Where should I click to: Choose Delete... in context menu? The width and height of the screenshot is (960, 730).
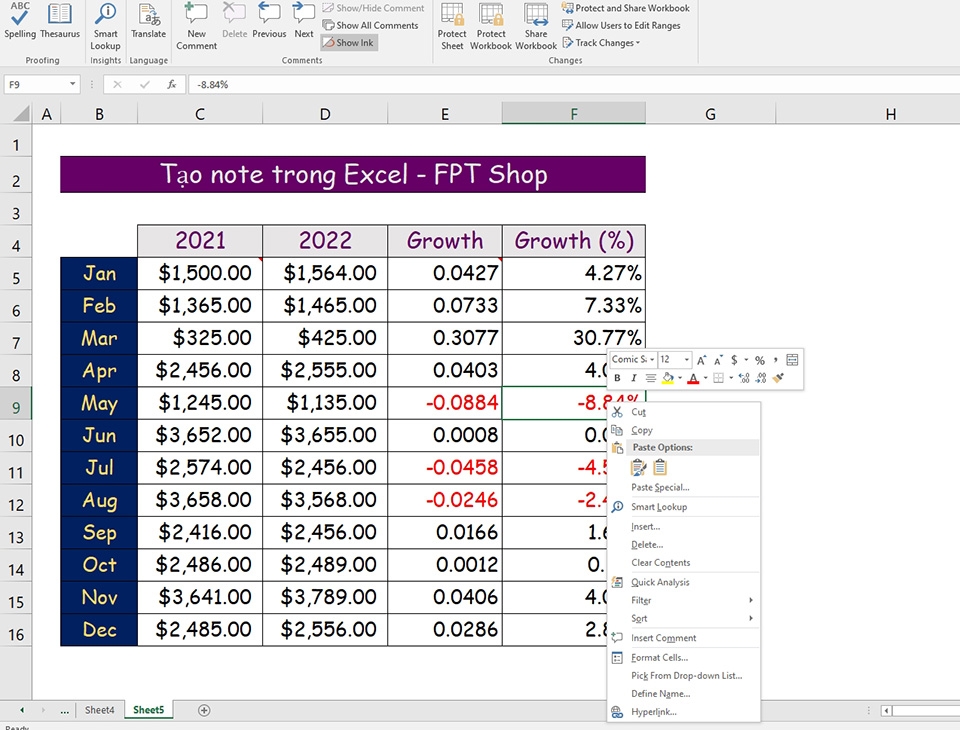[x=684, y=544]
